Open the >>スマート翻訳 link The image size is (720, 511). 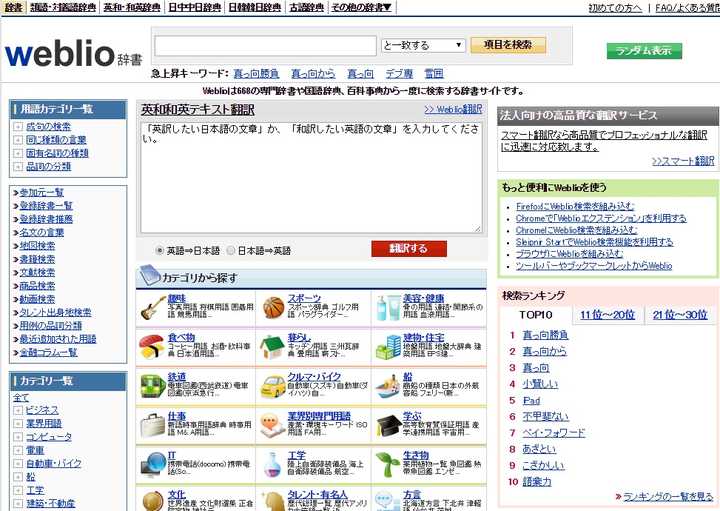pyautogui.click(x=683, y=161)
